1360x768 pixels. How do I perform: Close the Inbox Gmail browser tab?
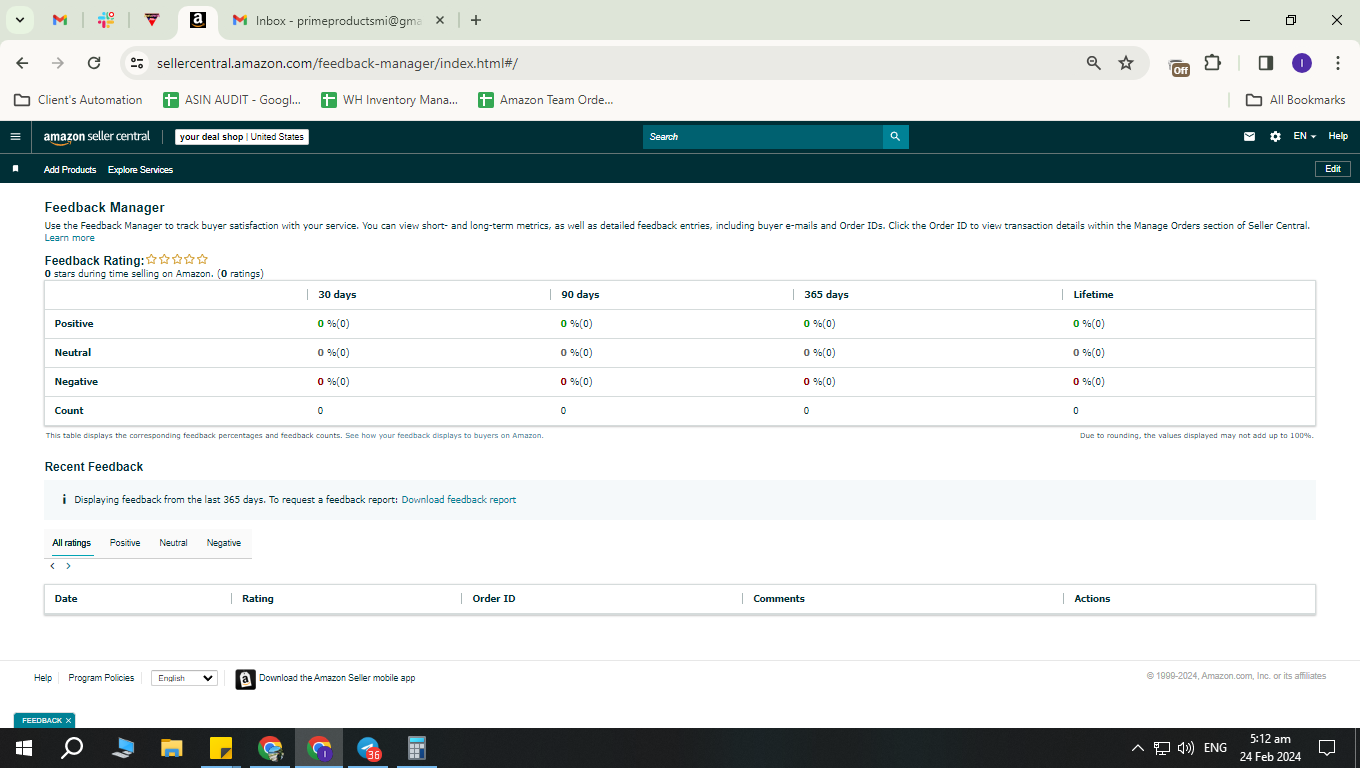coord(440,20)
